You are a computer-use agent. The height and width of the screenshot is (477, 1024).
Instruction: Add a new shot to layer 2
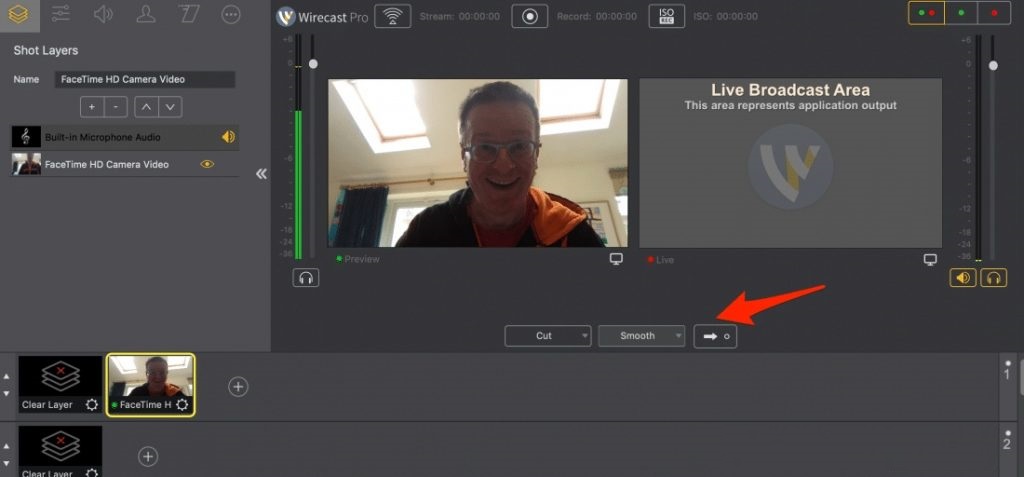[148, 456]
